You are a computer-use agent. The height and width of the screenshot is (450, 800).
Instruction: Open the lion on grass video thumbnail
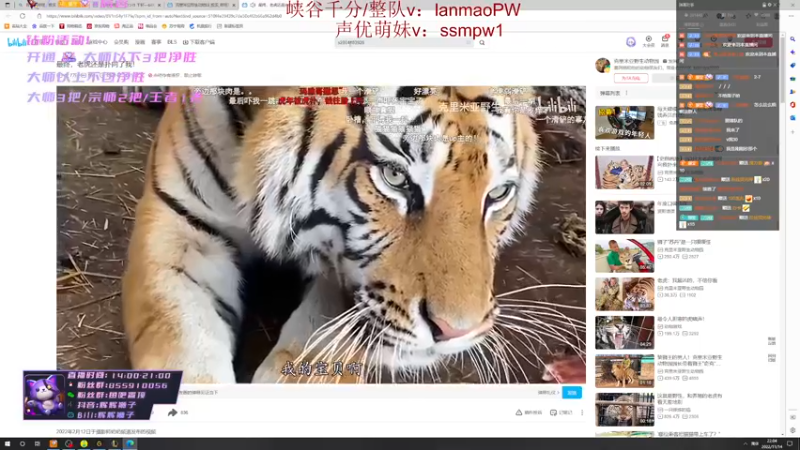(624, 371)
